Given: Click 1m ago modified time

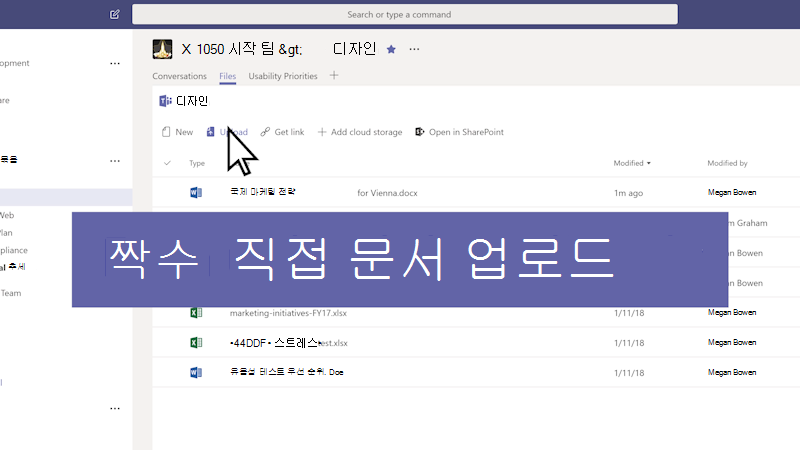Looking at the screenshot, I should click(x=628, y=193).
